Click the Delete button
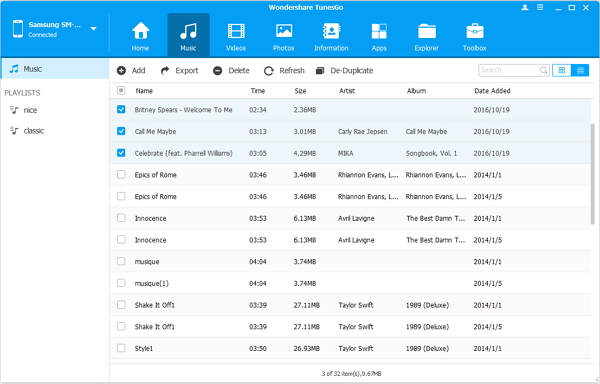Screen dimensions: 600x384 [231, 70]
